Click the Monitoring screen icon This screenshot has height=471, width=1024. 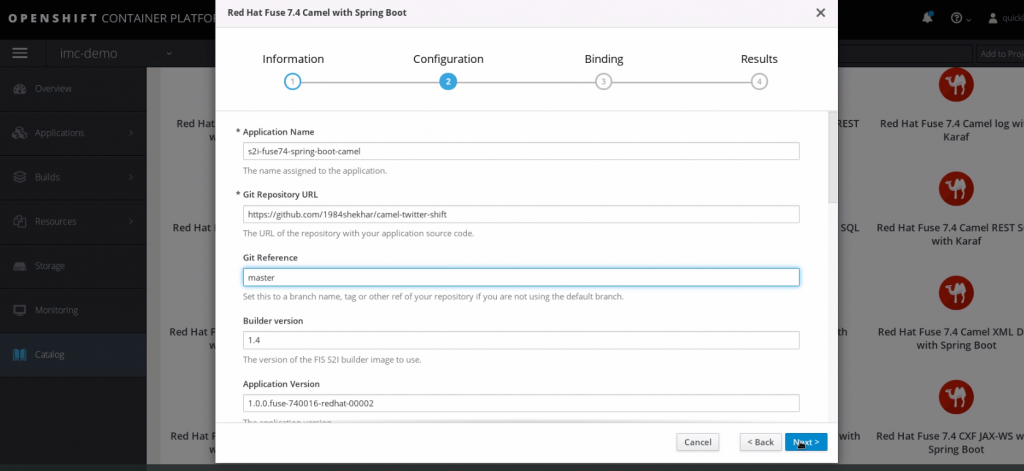click(19, 310)
